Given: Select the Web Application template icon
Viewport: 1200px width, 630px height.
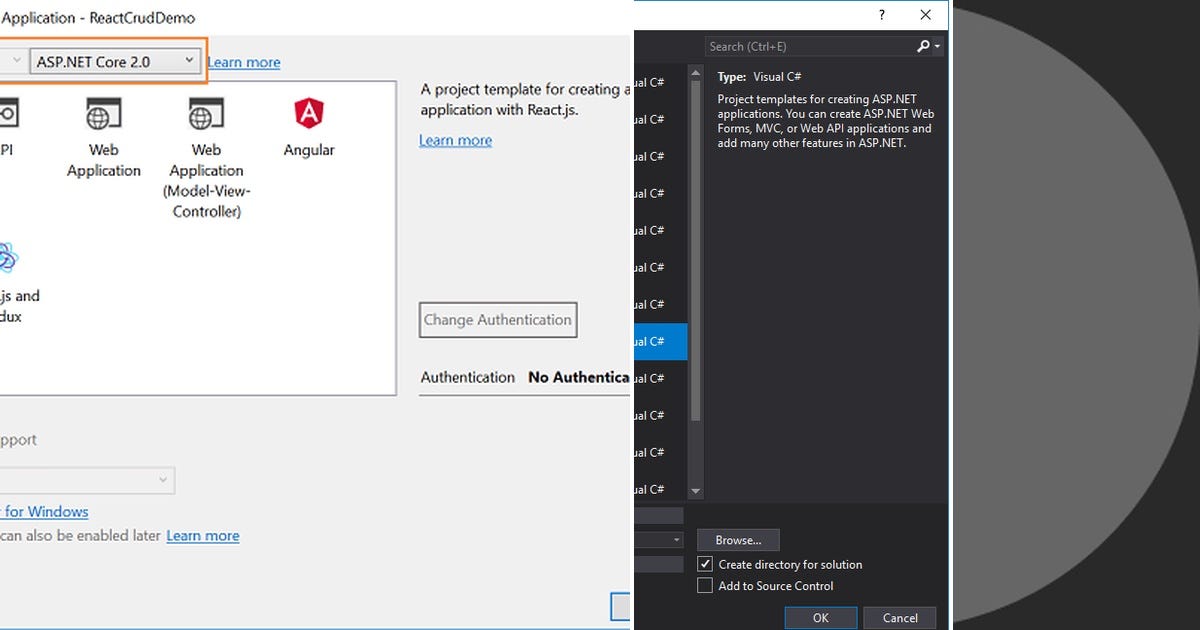Looking at the screenshot, I should pos(103,113).
